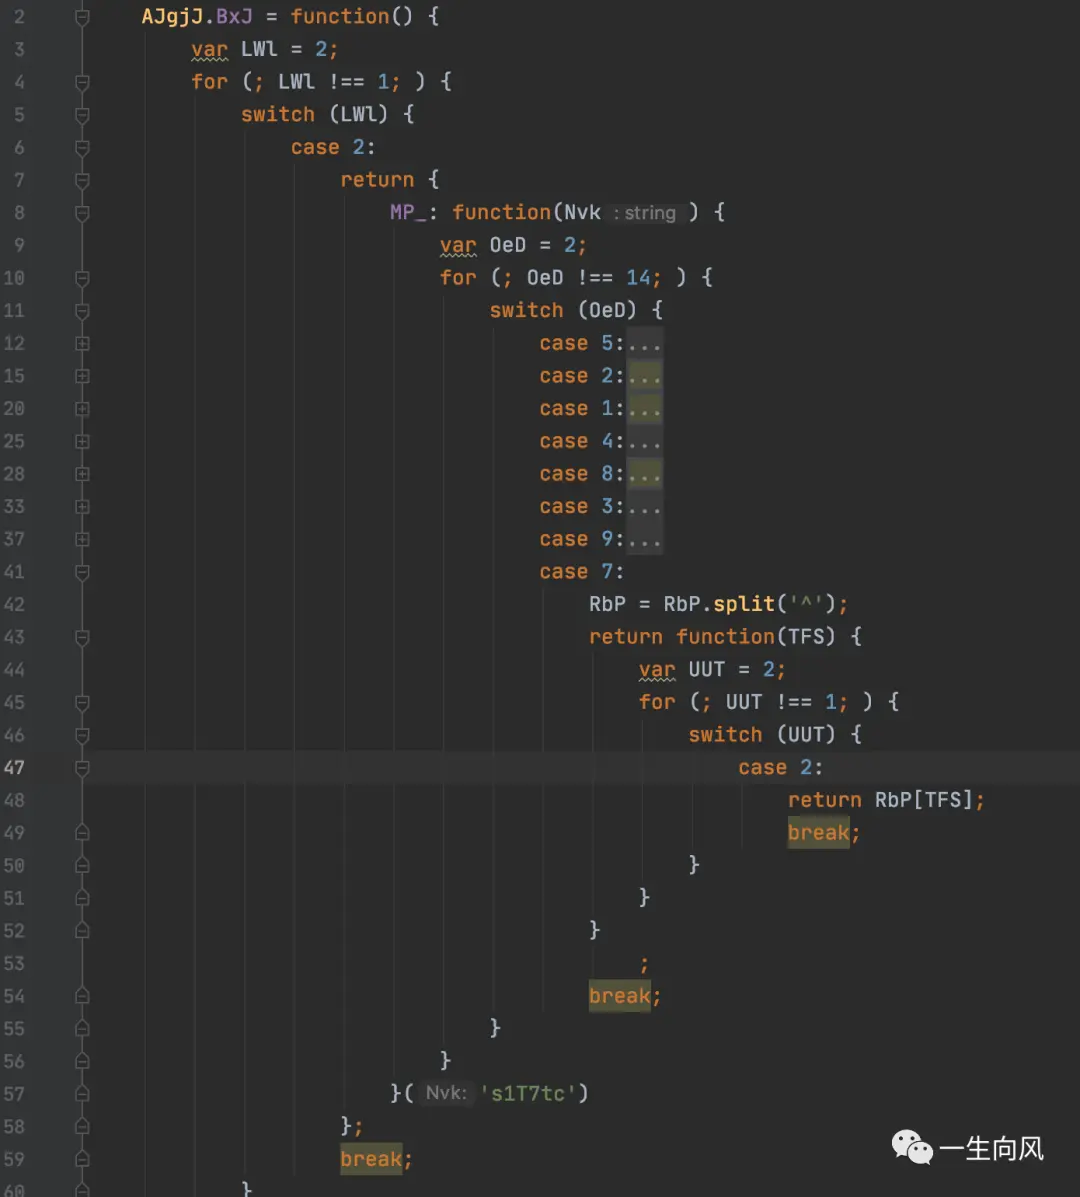
Task: Click 'var' keyword before OeD on line 9
Action: (458, 246)
